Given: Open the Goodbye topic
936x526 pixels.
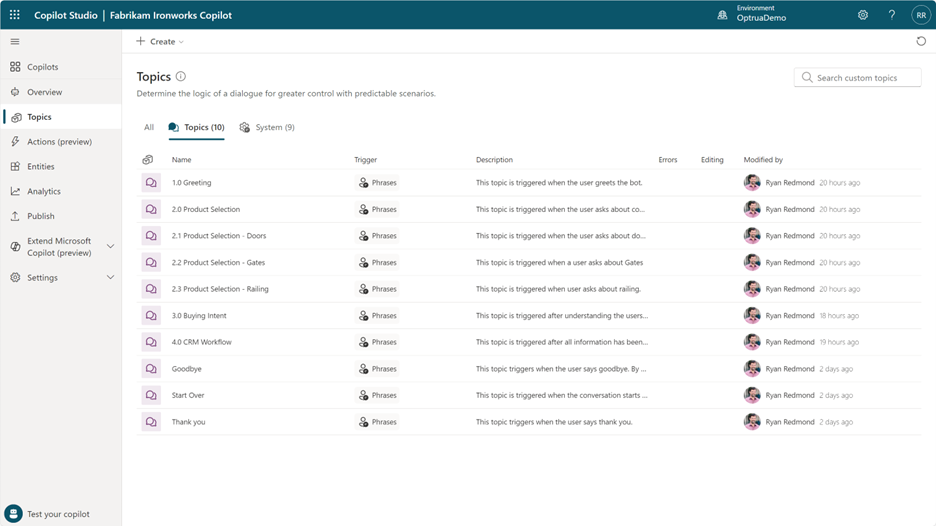Looking at the screenshot, I should (x=187, y=368).
